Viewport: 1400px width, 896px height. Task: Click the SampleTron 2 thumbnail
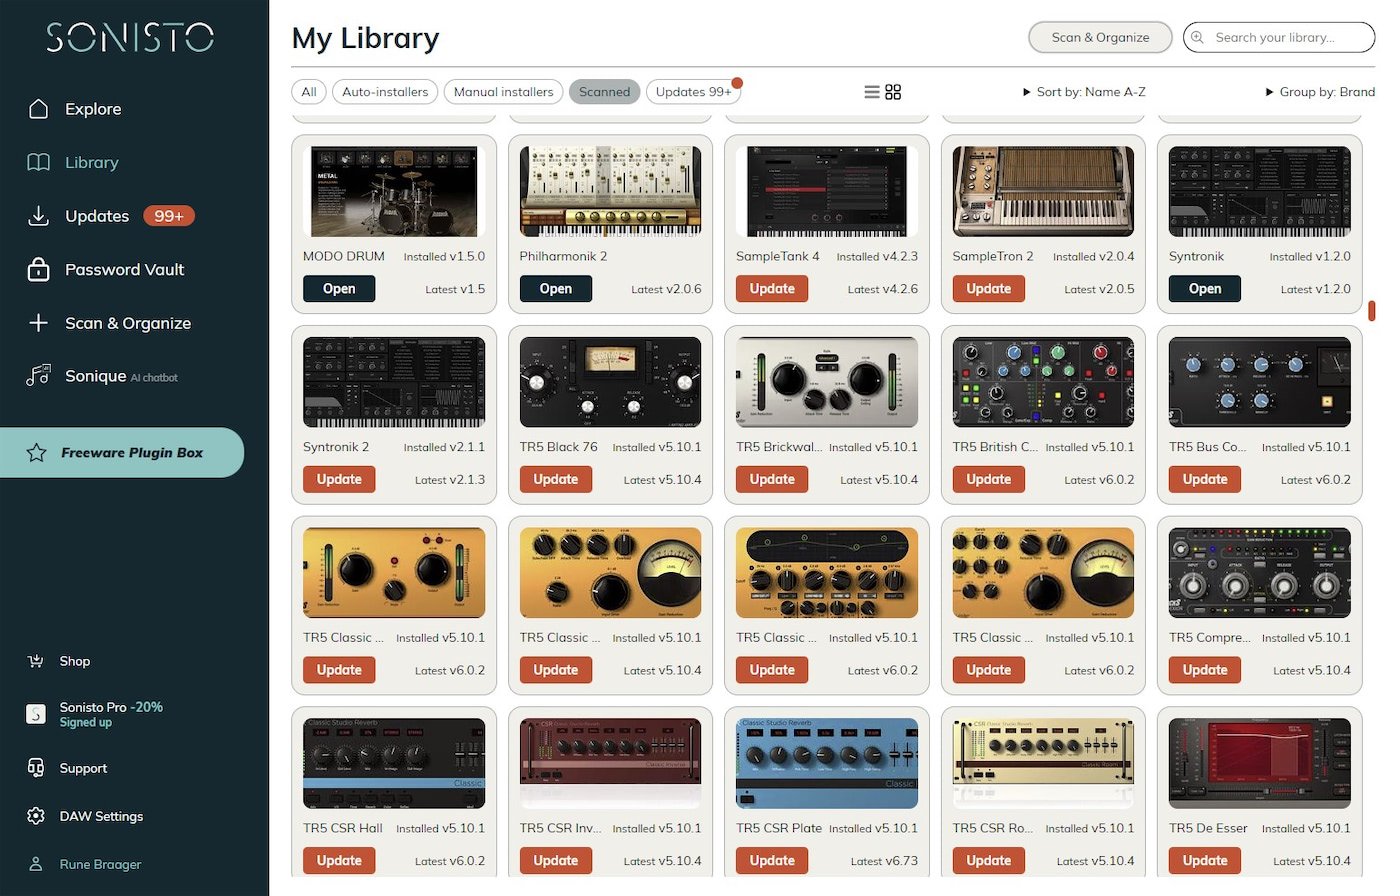click(1043, 191)
